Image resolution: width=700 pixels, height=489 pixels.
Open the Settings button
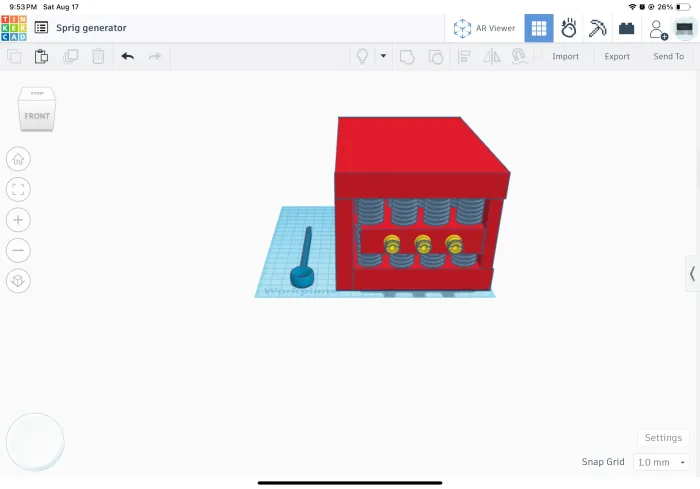[x=663, y=438]
